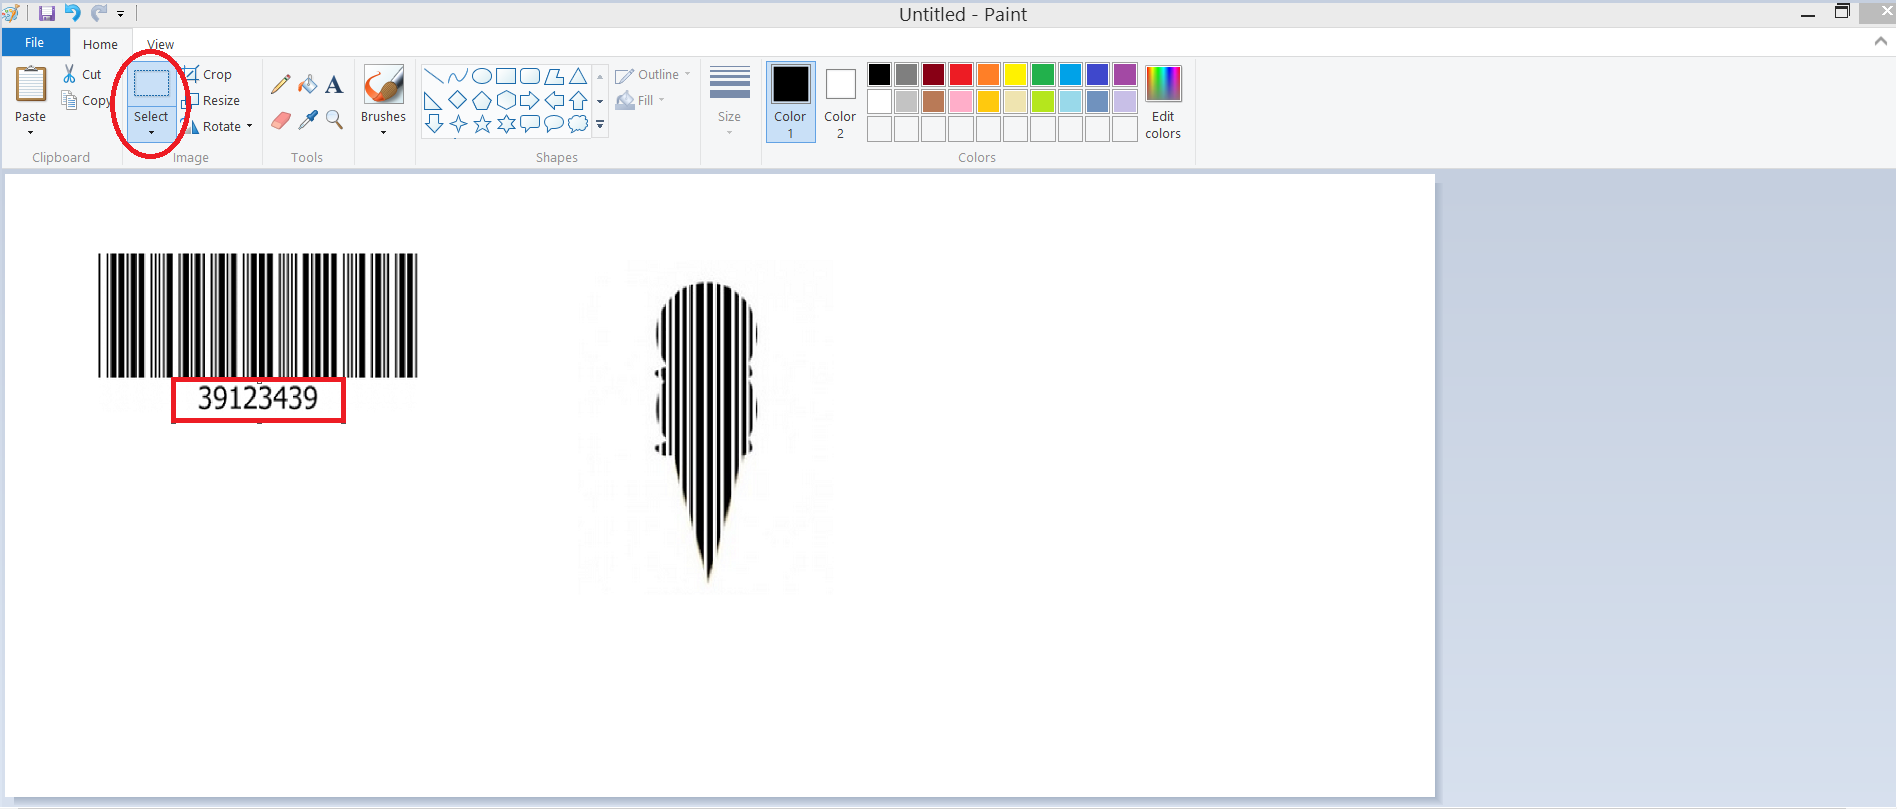Choose the Down arrow shape

tap(433, 124)
